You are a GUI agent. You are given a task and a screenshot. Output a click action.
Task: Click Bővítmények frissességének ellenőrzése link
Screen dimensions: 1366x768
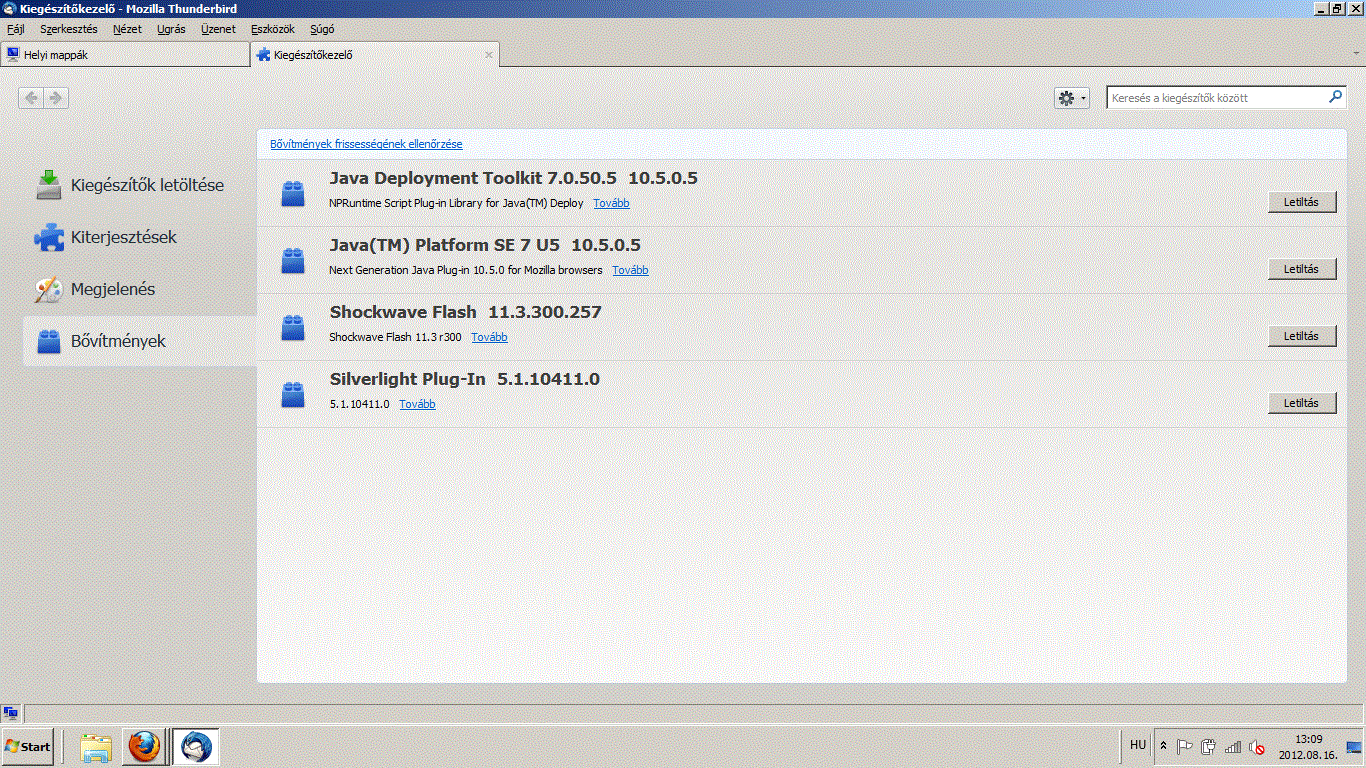366,144
